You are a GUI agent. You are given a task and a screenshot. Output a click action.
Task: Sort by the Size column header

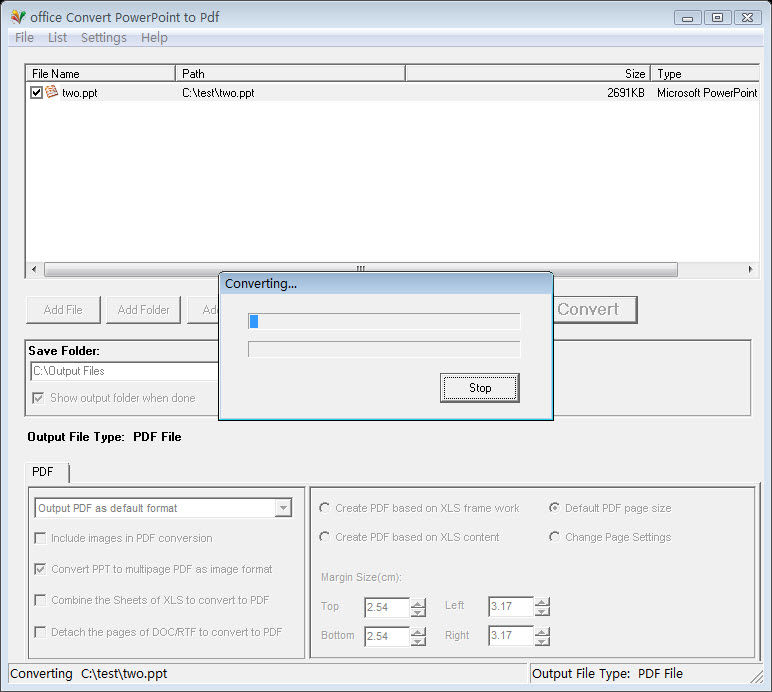point(528,74)
